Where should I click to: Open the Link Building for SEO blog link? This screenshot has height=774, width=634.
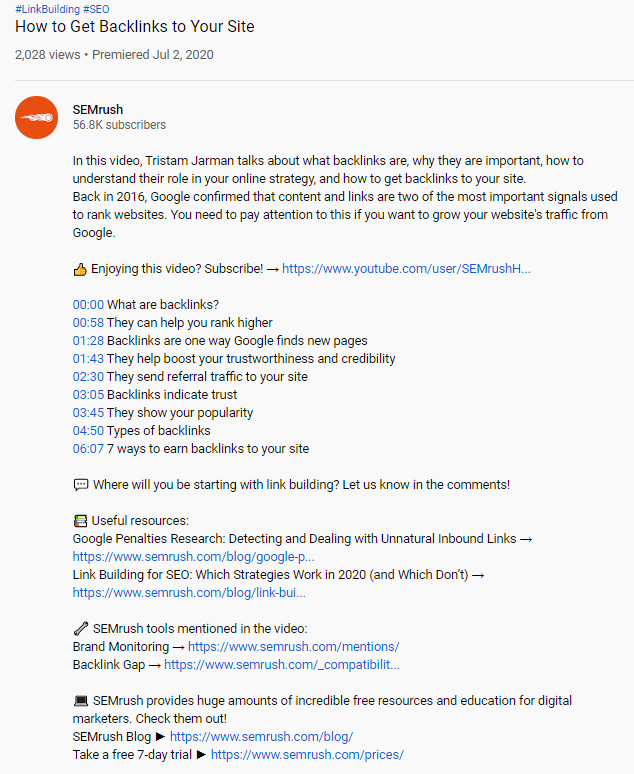pos(189,593)
